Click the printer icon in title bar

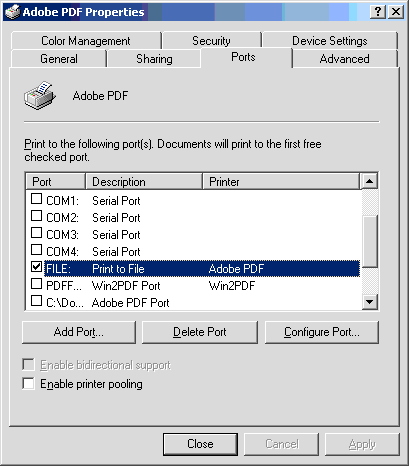click(x=13, y=12)
